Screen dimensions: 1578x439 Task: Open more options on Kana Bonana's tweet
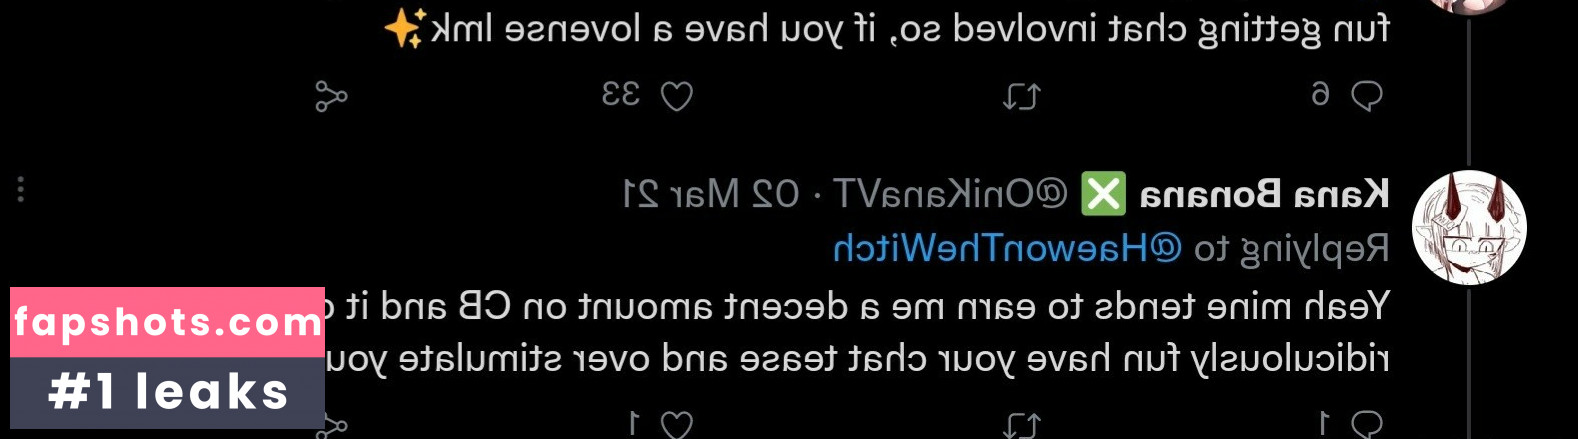[21, 190]
